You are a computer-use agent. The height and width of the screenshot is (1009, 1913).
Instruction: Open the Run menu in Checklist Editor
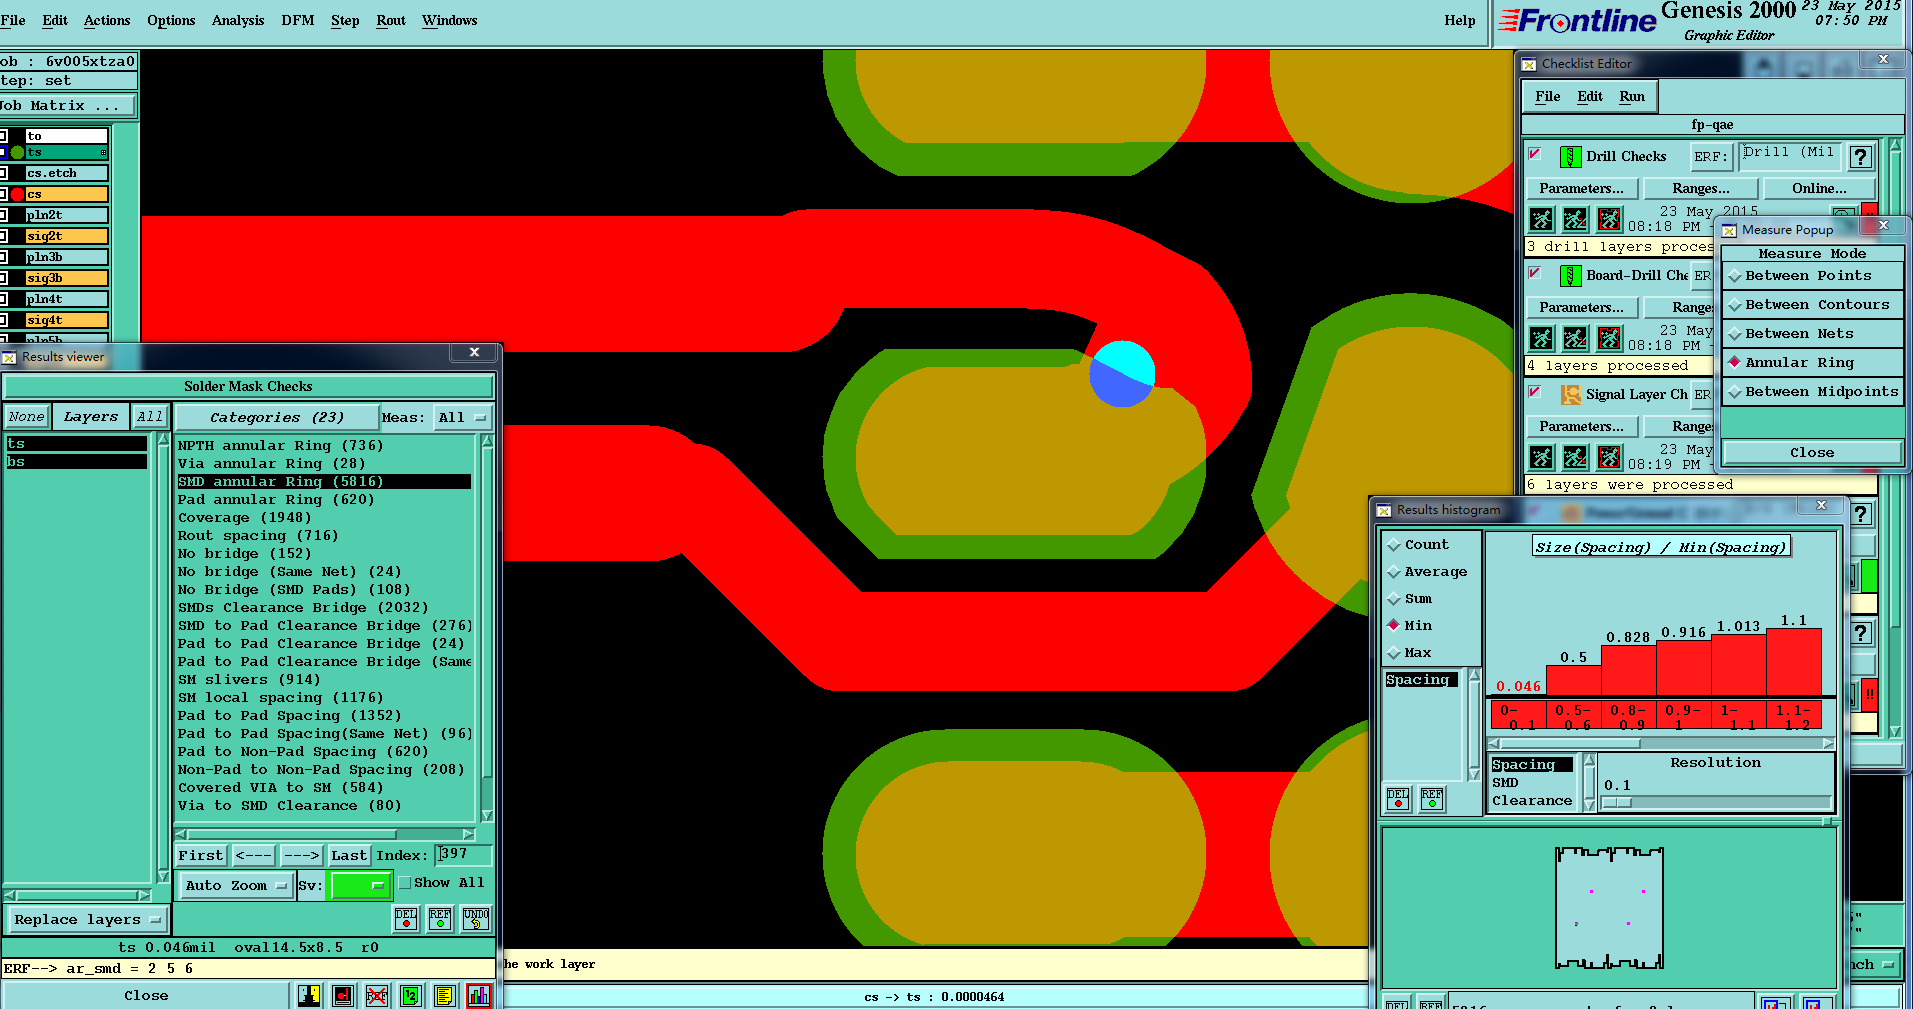[x=1632, y=97]
